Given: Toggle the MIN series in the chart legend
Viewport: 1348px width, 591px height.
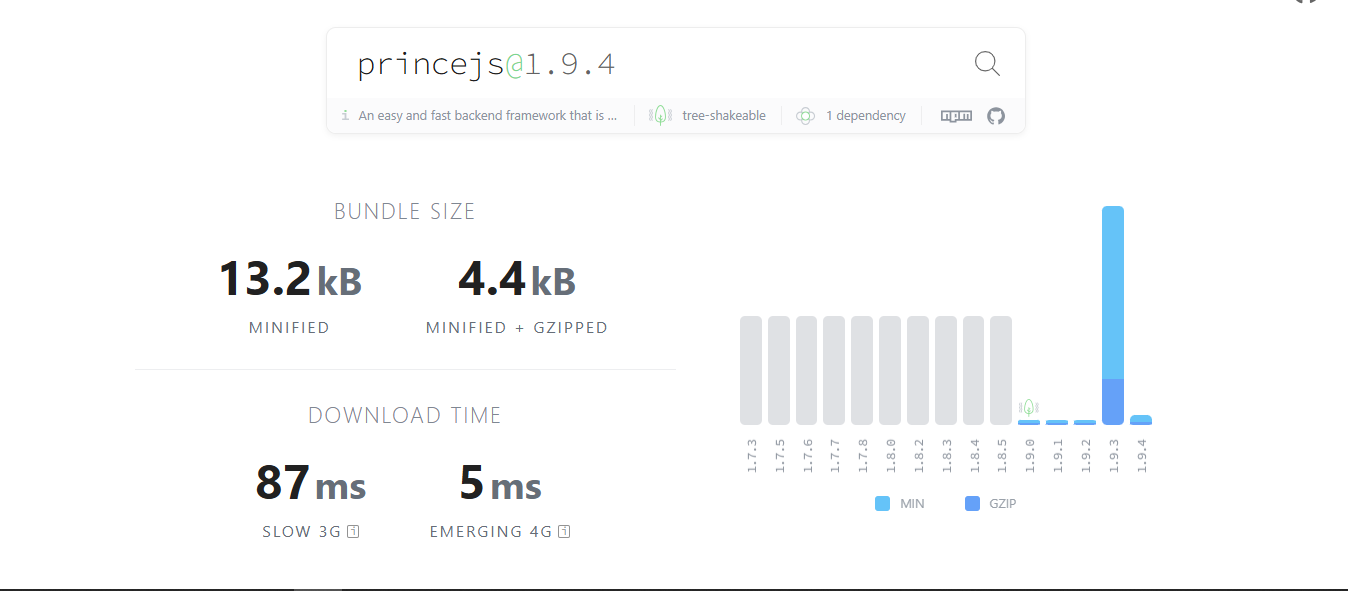Looking at the screenshot, I should click(898, 503).
